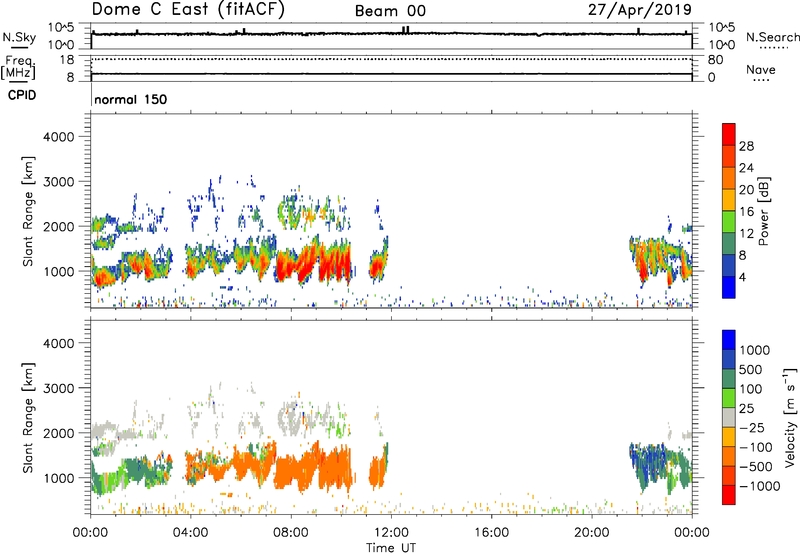Screen dimensions: 800x554
Task: Click the '18' frequency axis tick
Action: tap(67, 60)
